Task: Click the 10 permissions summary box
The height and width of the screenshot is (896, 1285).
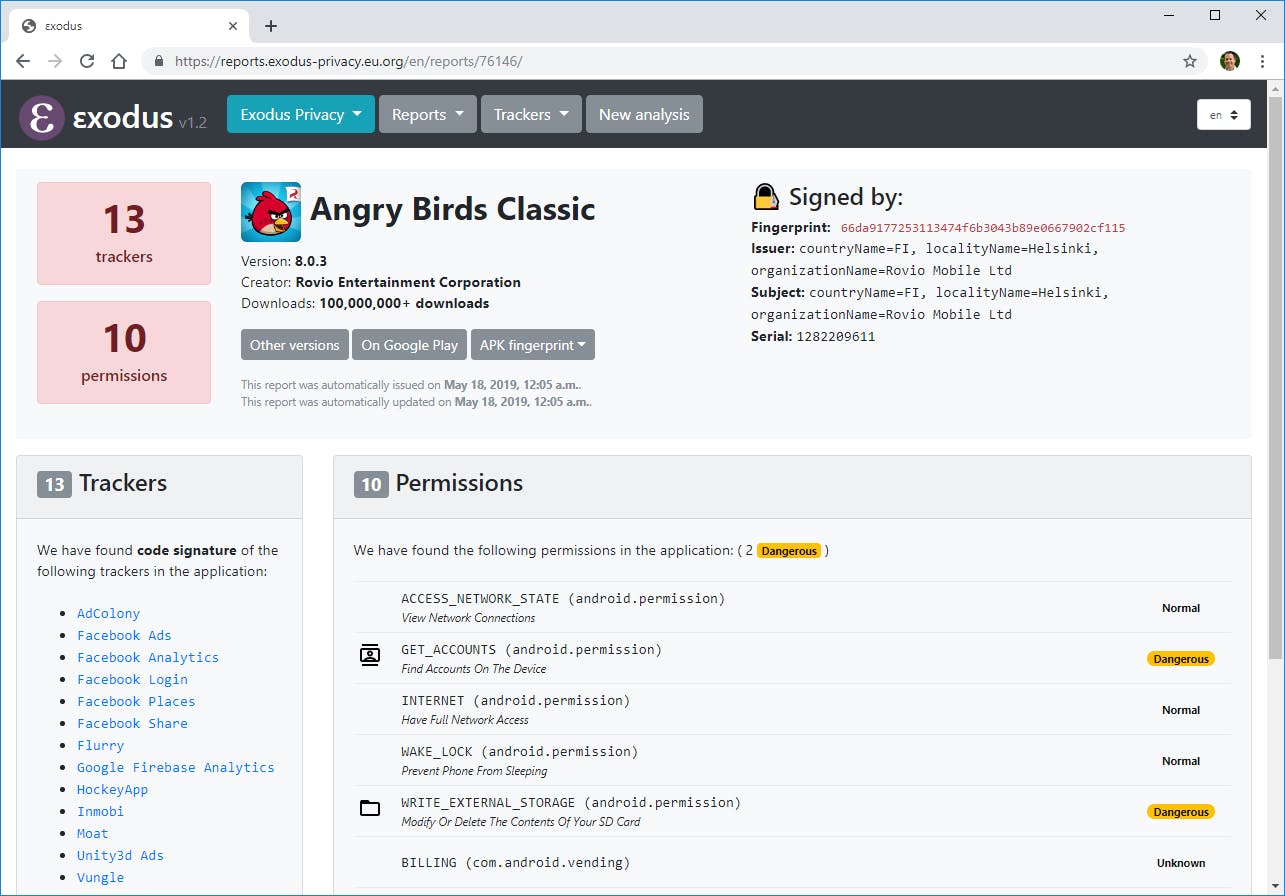Action: coord(124,352)
